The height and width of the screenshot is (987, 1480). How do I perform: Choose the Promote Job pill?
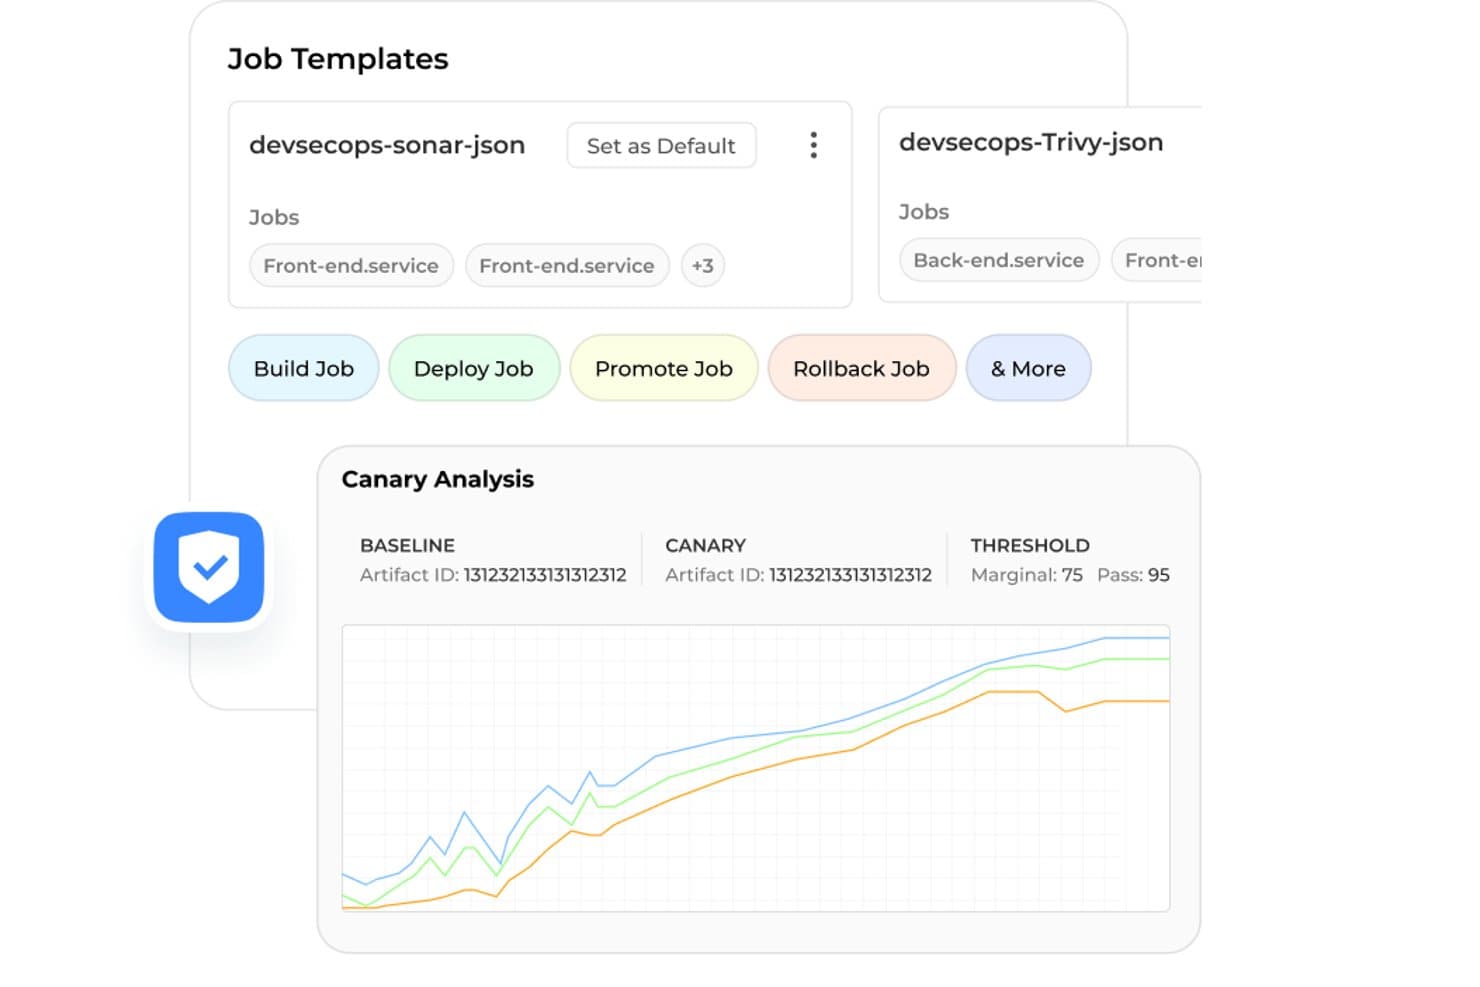(x=664, y=368)
